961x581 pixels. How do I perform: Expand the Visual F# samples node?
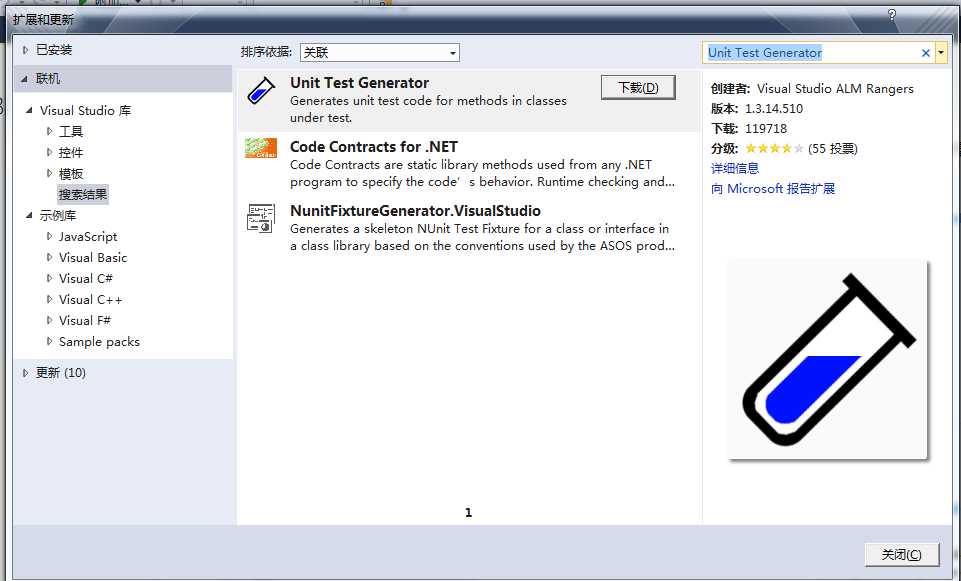point(50,321)
